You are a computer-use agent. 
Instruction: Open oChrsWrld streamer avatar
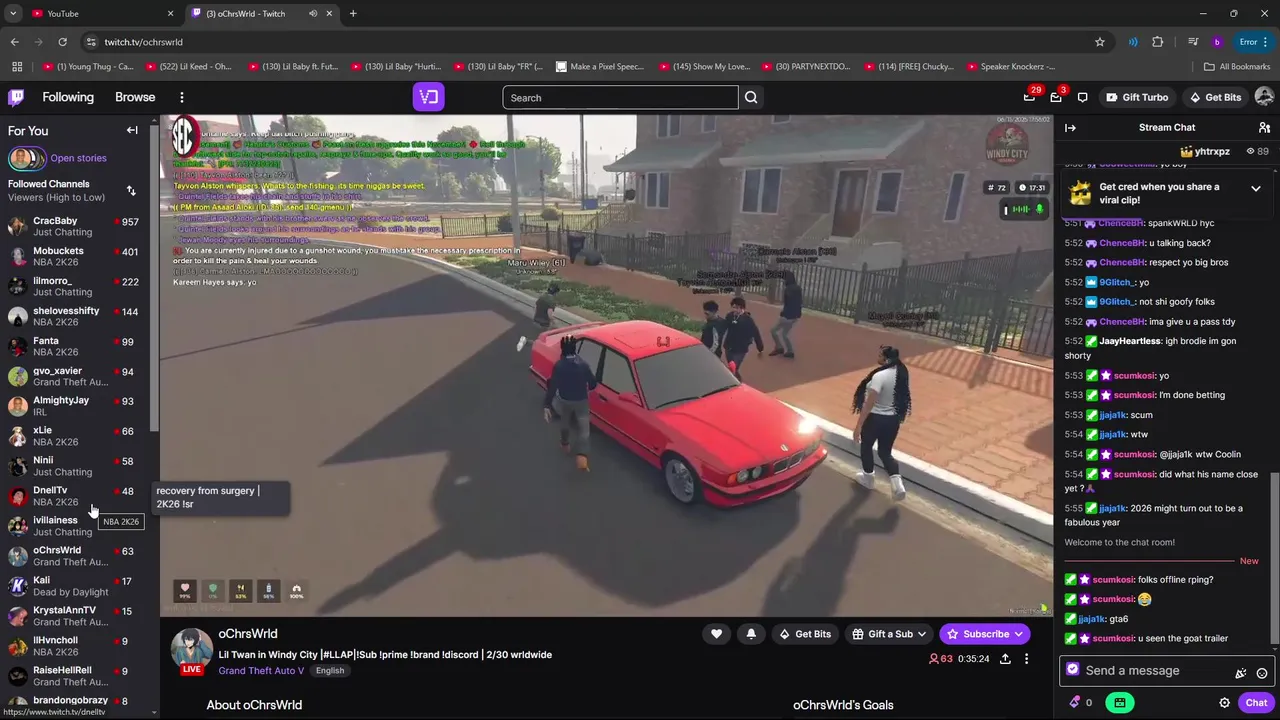click(x=191, y=649)
